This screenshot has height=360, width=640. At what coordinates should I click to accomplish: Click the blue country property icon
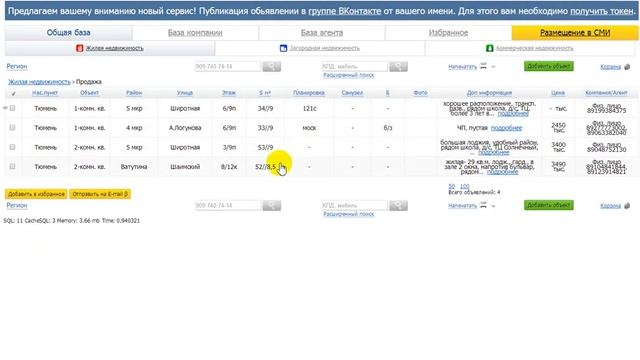[283, 48]
